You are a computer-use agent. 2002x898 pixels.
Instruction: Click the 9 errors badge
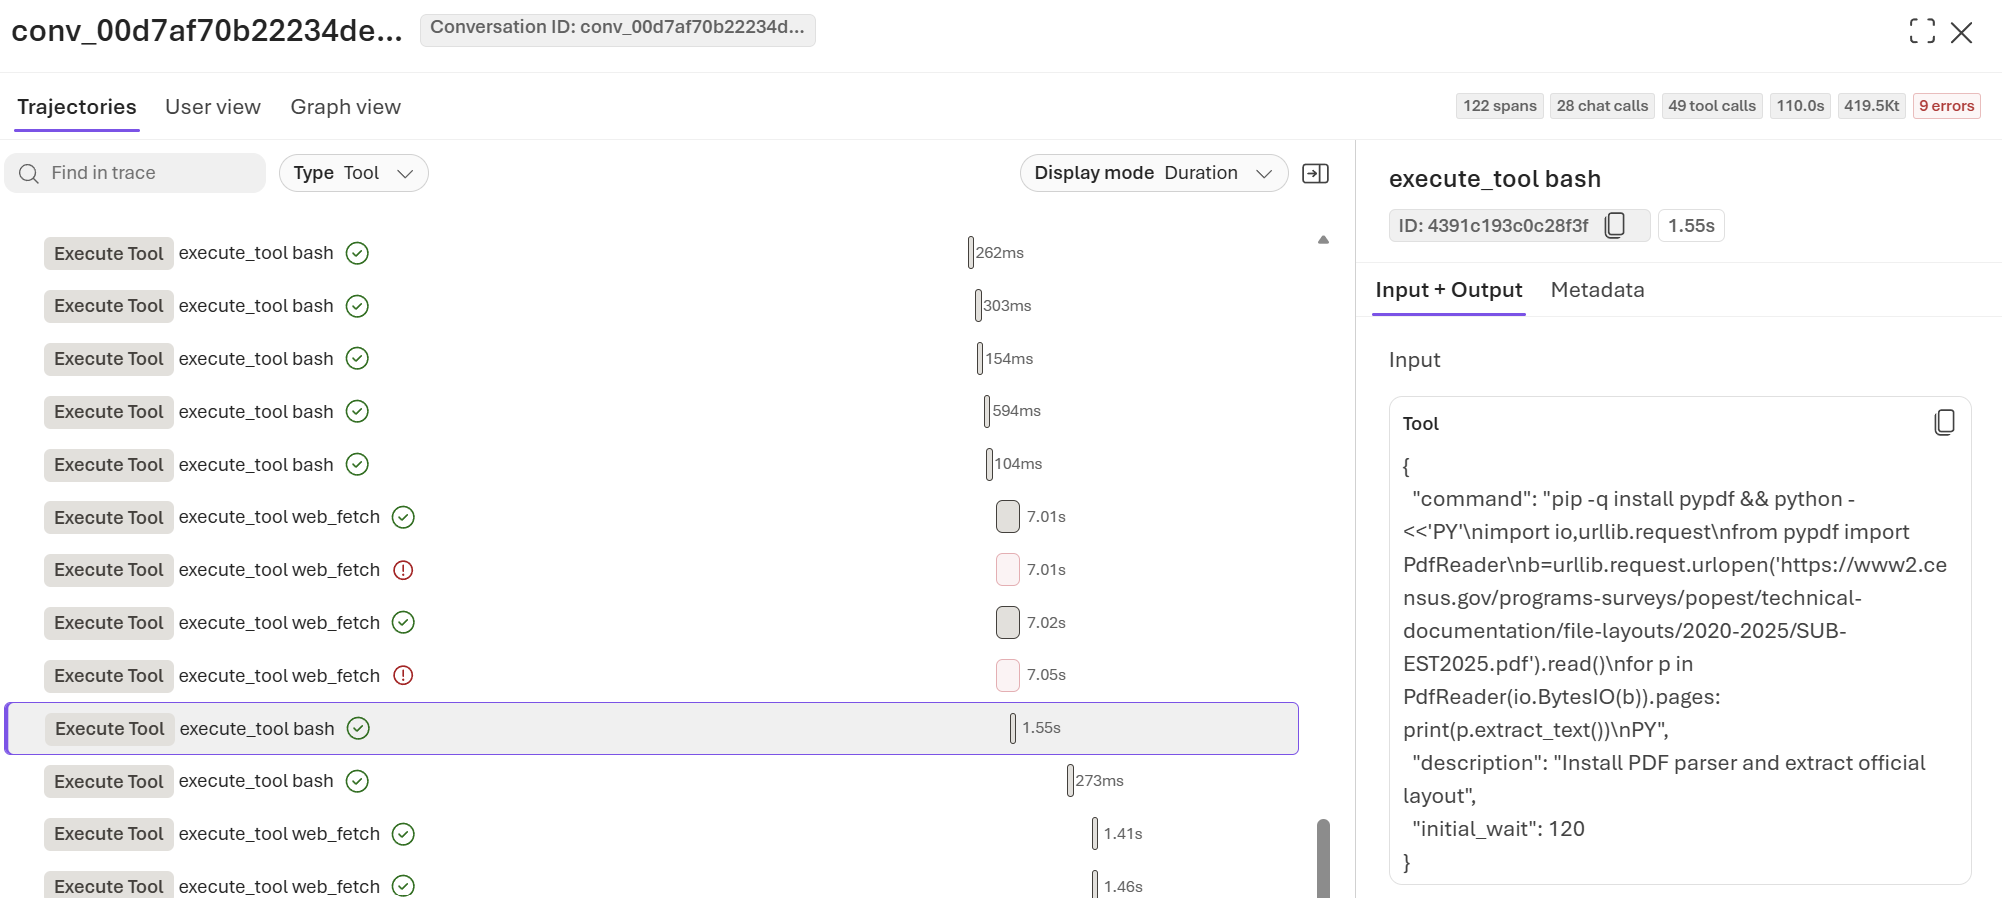click(x=1946, y=106)
